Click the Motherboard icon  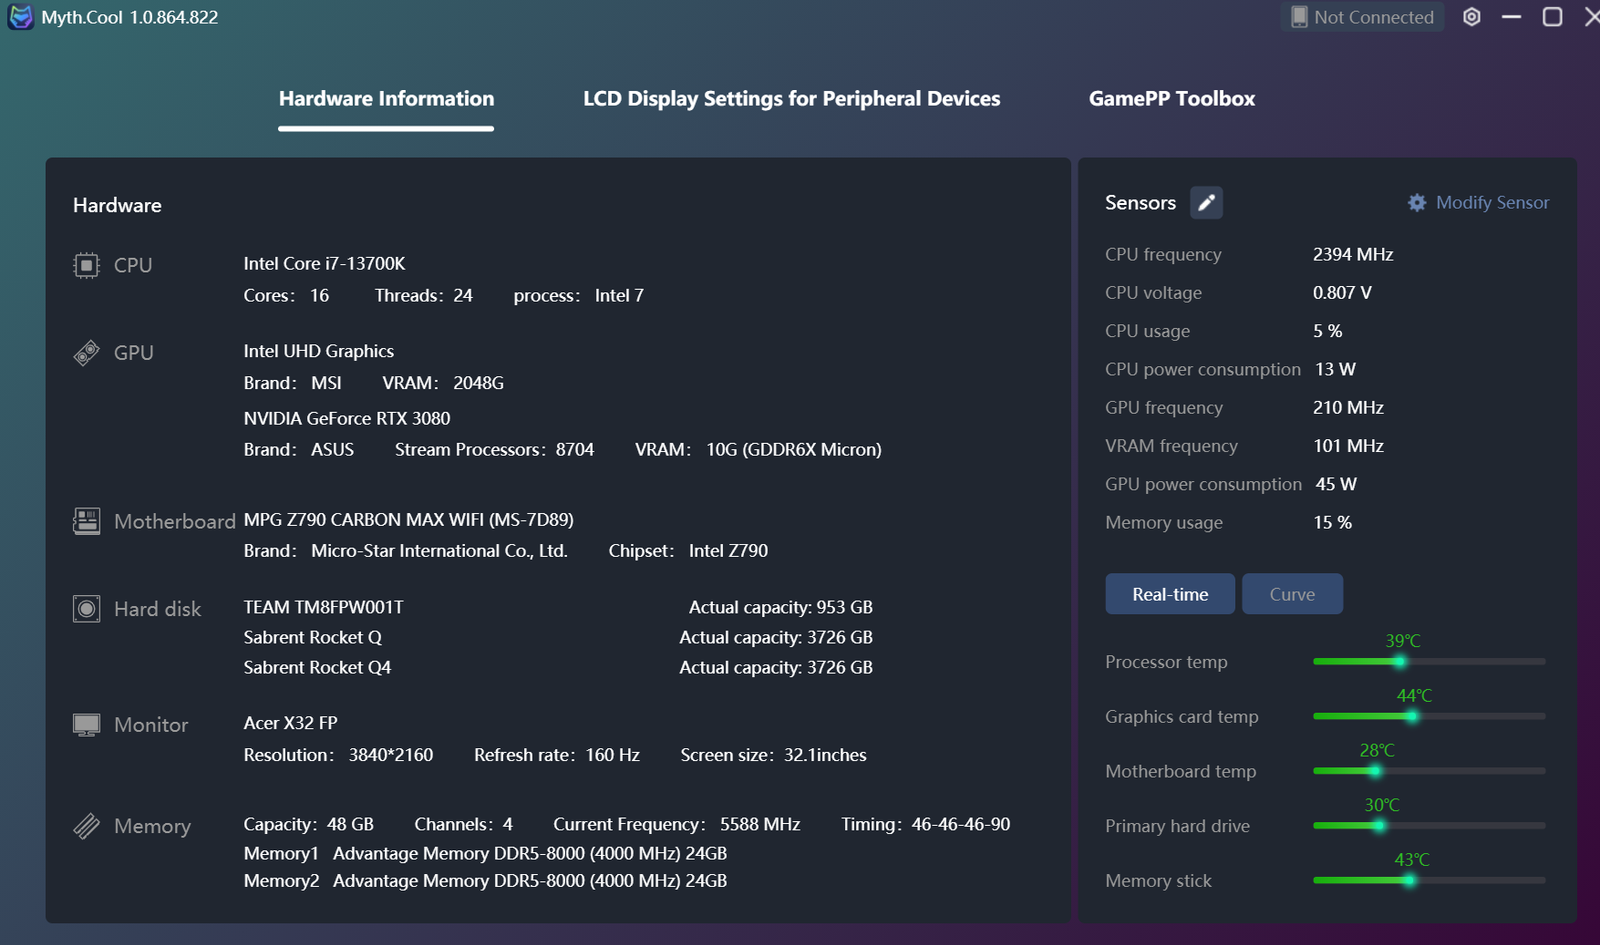click(x=87, y=521)
